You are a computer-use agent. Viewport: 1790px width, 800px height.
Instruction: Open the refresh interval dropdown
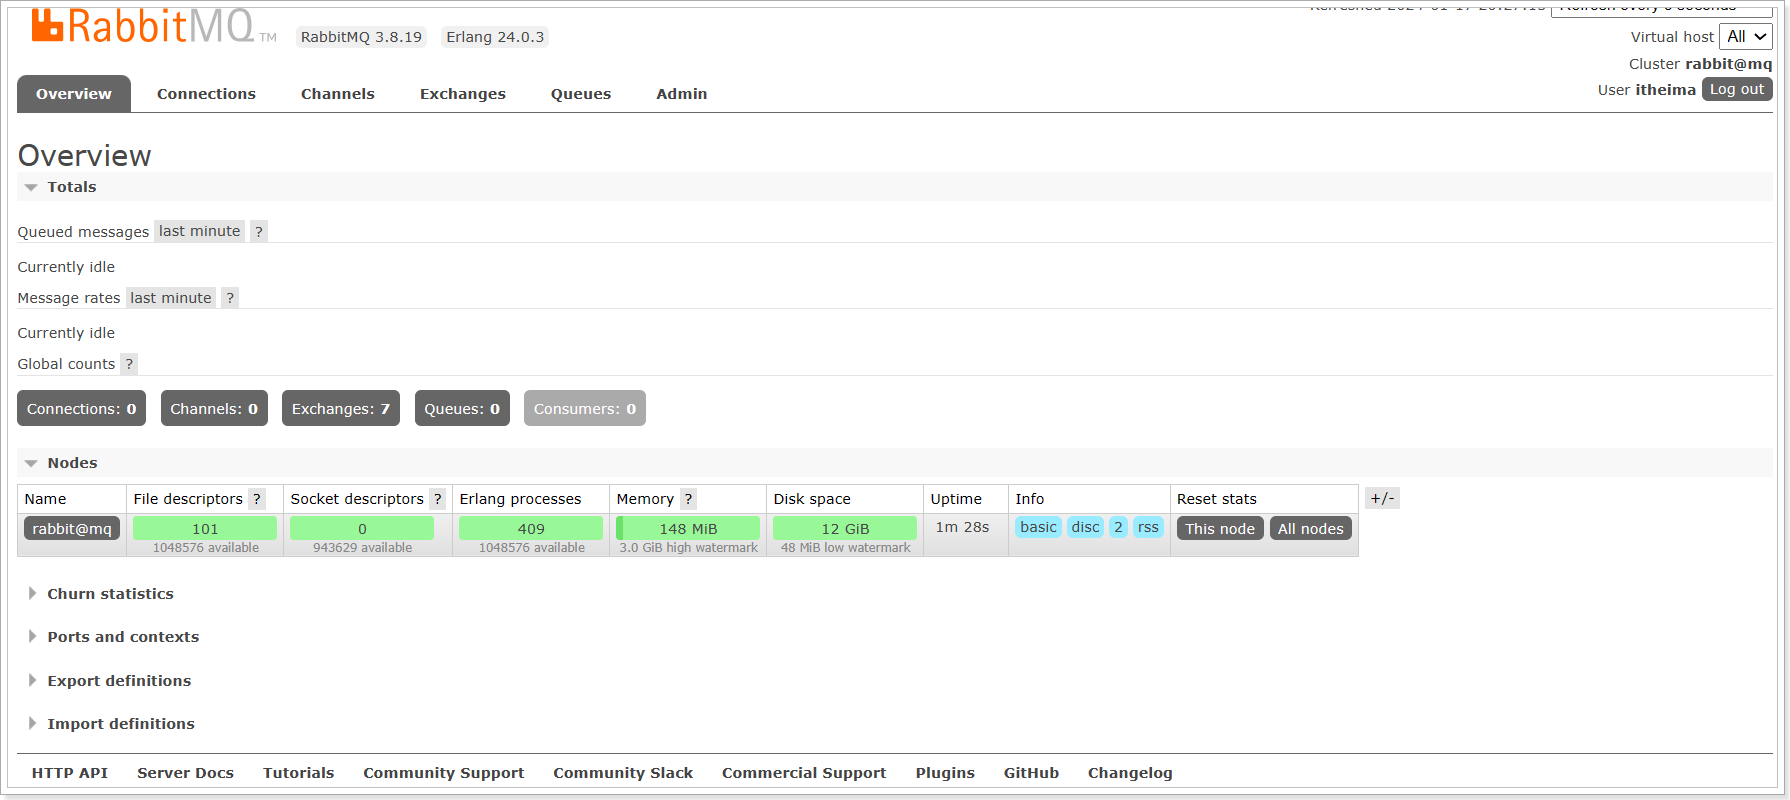click(x=1661, y=8)
